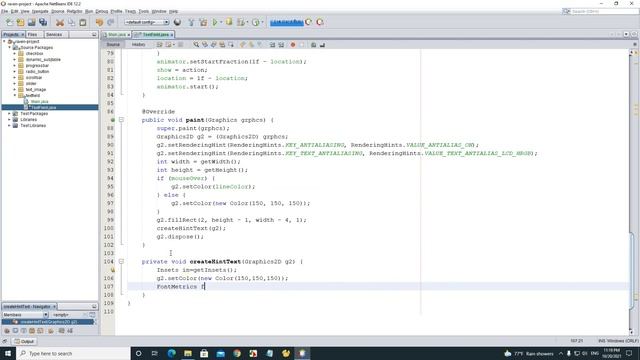Click the Redo arrow icon
Image resolution: width=640 pixels, height=360 pixels.
(111, 22)
